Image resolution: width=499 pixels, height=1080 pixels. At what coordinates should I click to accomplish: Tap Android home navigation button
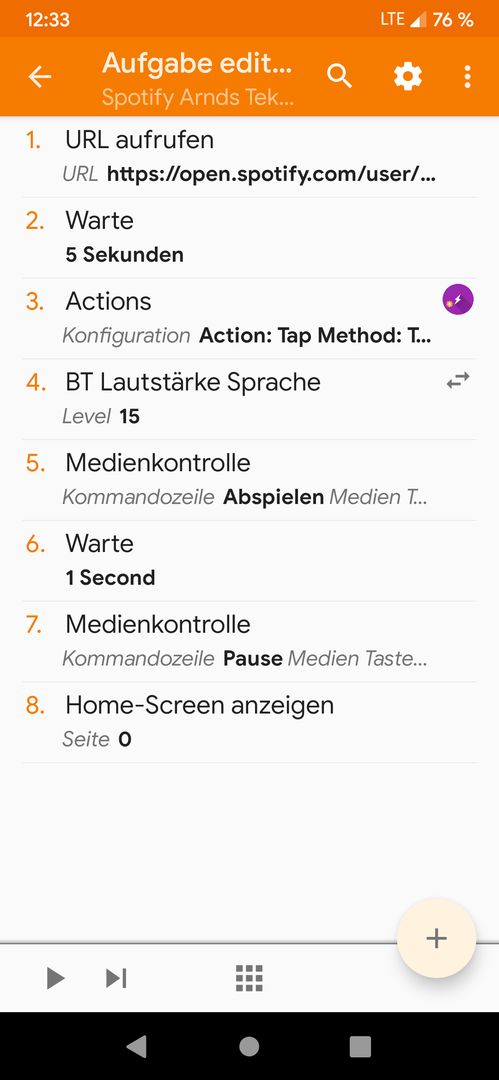coord(249,1046)
